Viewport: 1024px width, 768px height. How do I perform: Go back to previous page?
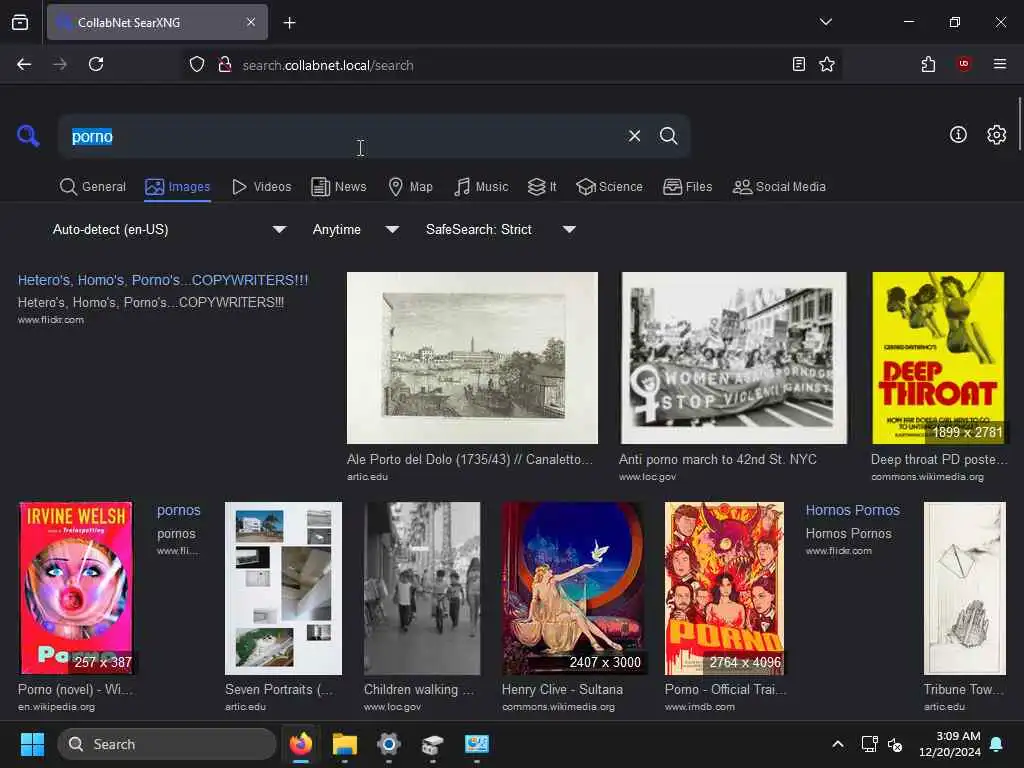24,64
